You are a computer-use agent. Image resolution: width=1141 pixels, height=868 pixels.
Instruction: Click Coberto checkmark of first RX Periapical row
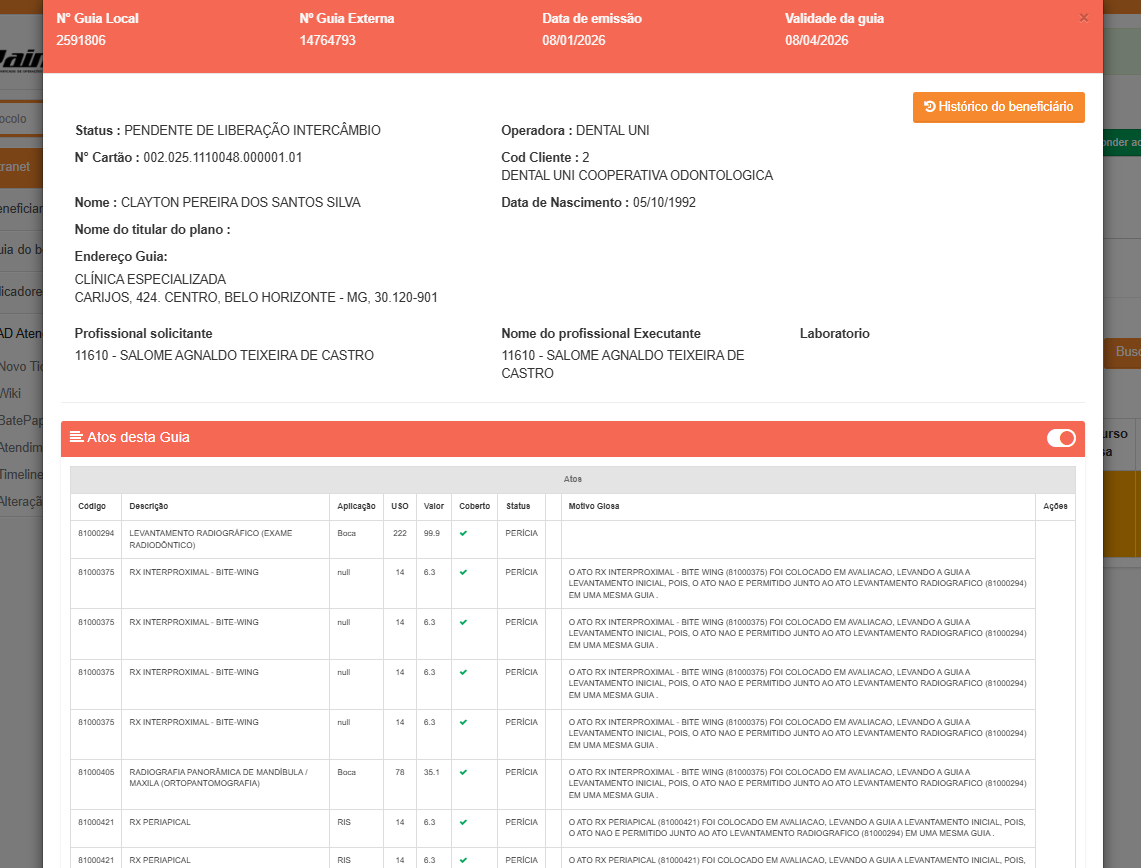pos(463,823)
